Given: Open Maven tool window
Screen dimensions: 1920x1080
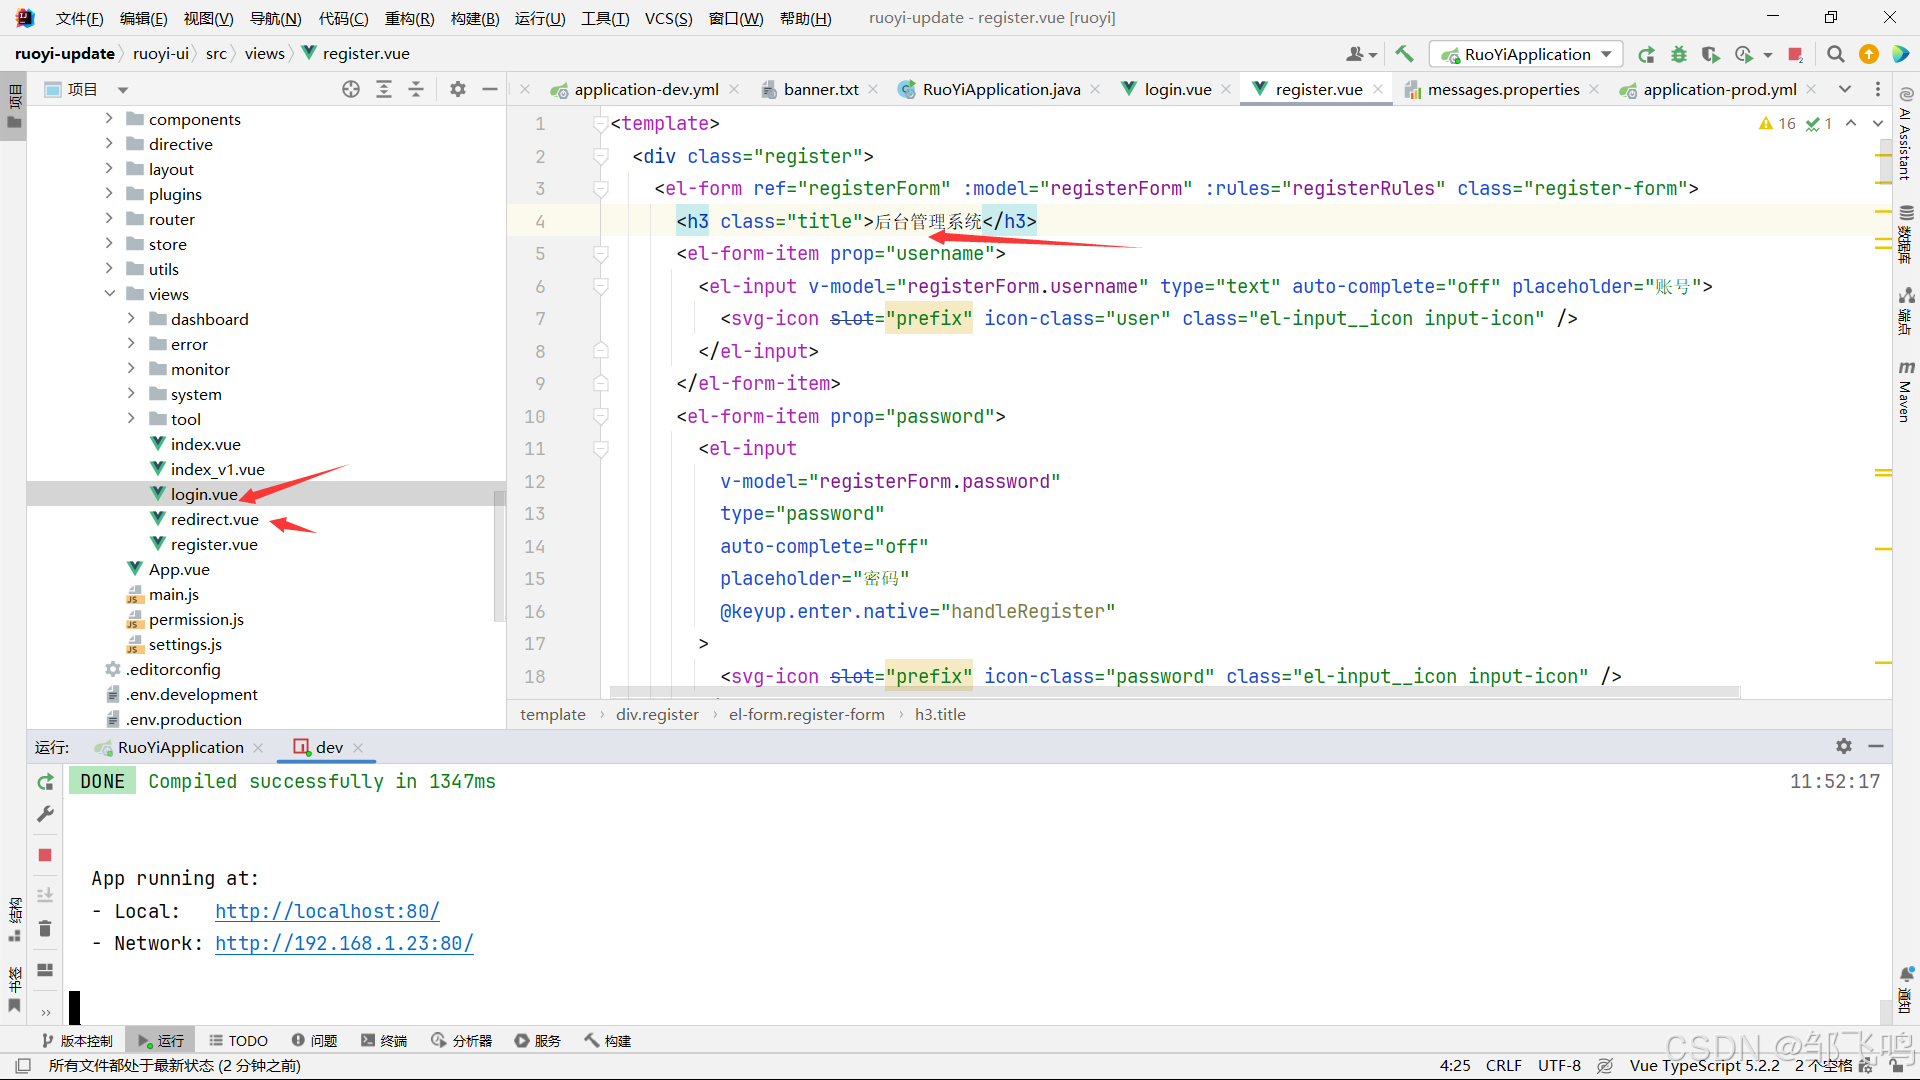Looking at the screenshot, I should (1905, 392).
